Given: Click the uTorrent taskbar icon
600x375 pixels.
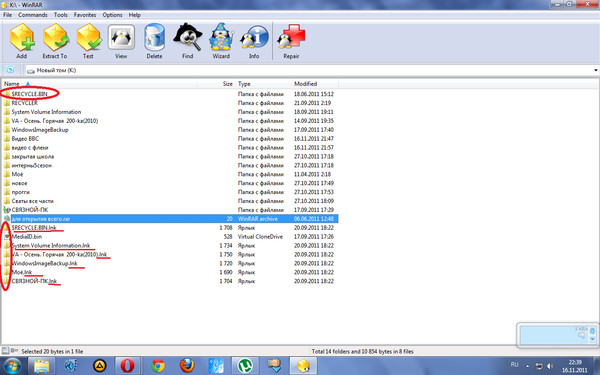Looking at the screenshot, I should click(245, 366).
